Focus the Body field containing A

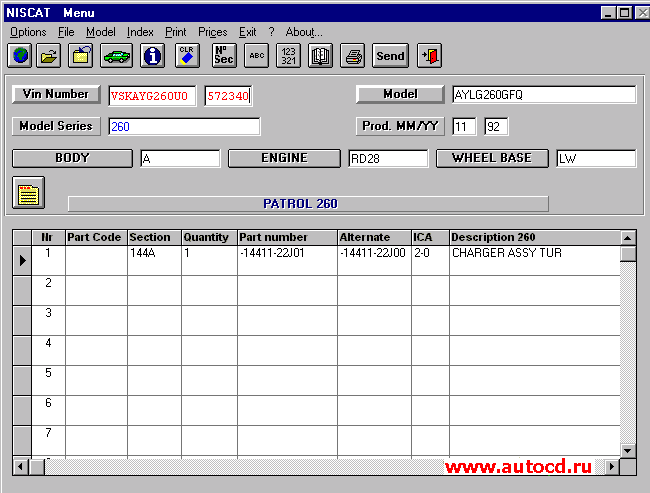coord(180,159)
